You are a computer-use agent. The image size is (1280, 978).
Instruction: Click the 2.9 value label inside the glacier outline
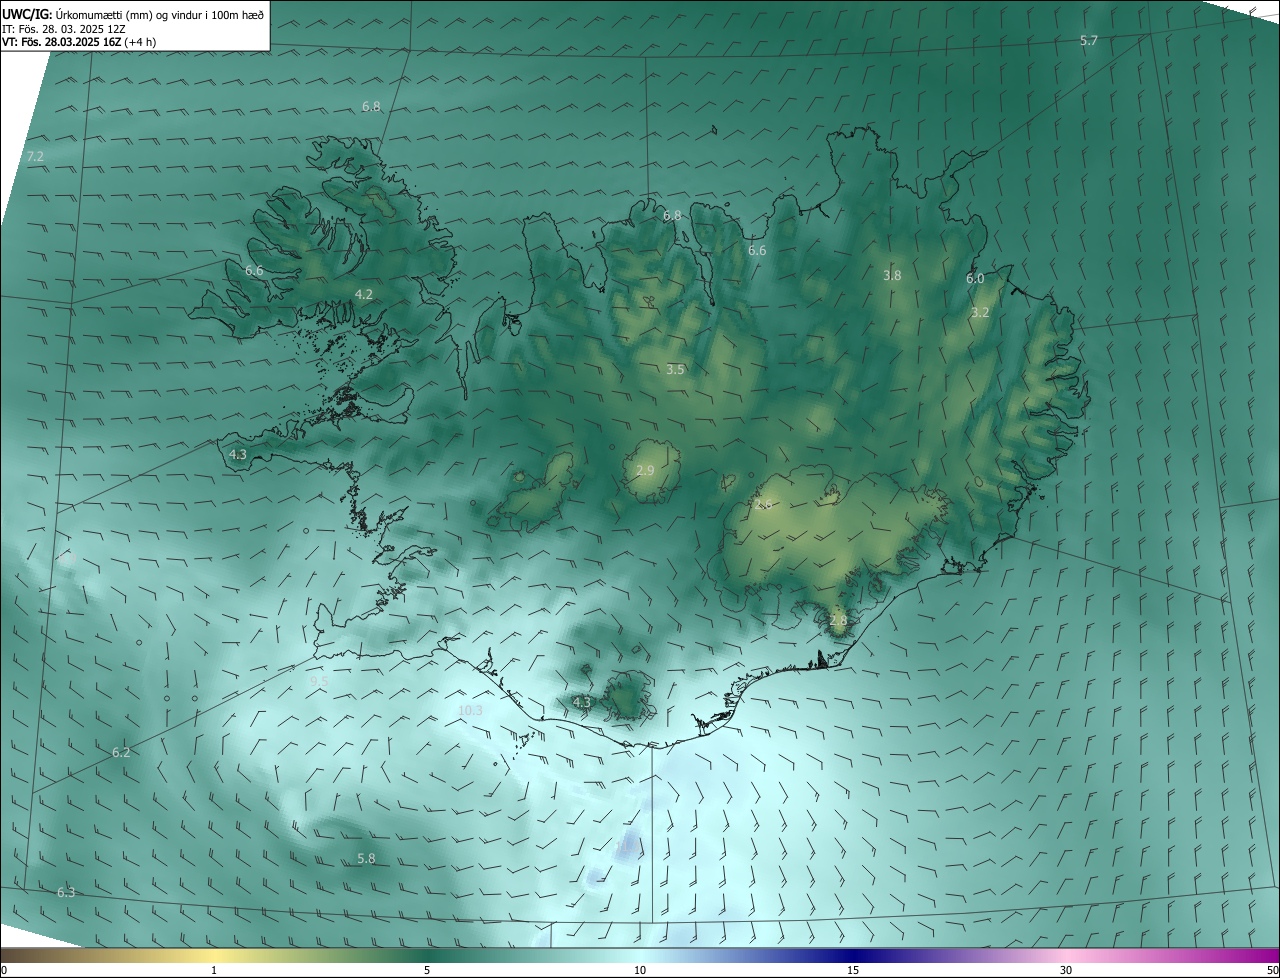coord(645,470)
